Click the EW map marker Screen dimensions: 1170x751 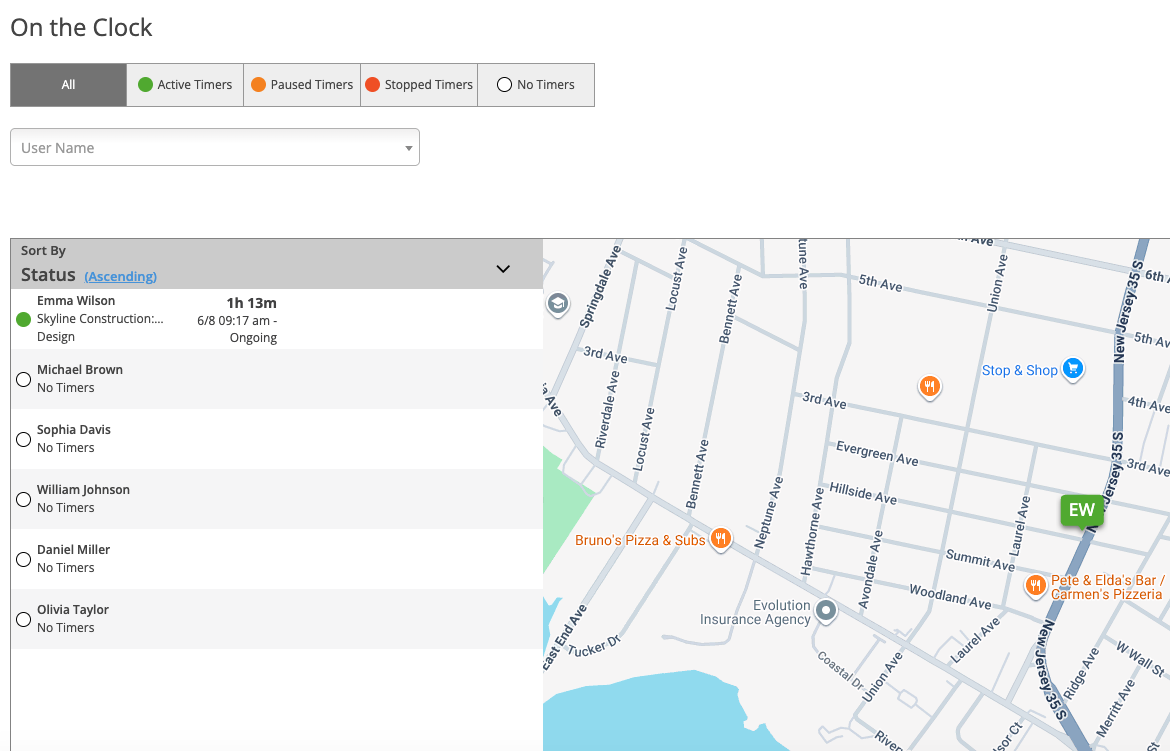pyautogui.click(x=1082, y=511)
